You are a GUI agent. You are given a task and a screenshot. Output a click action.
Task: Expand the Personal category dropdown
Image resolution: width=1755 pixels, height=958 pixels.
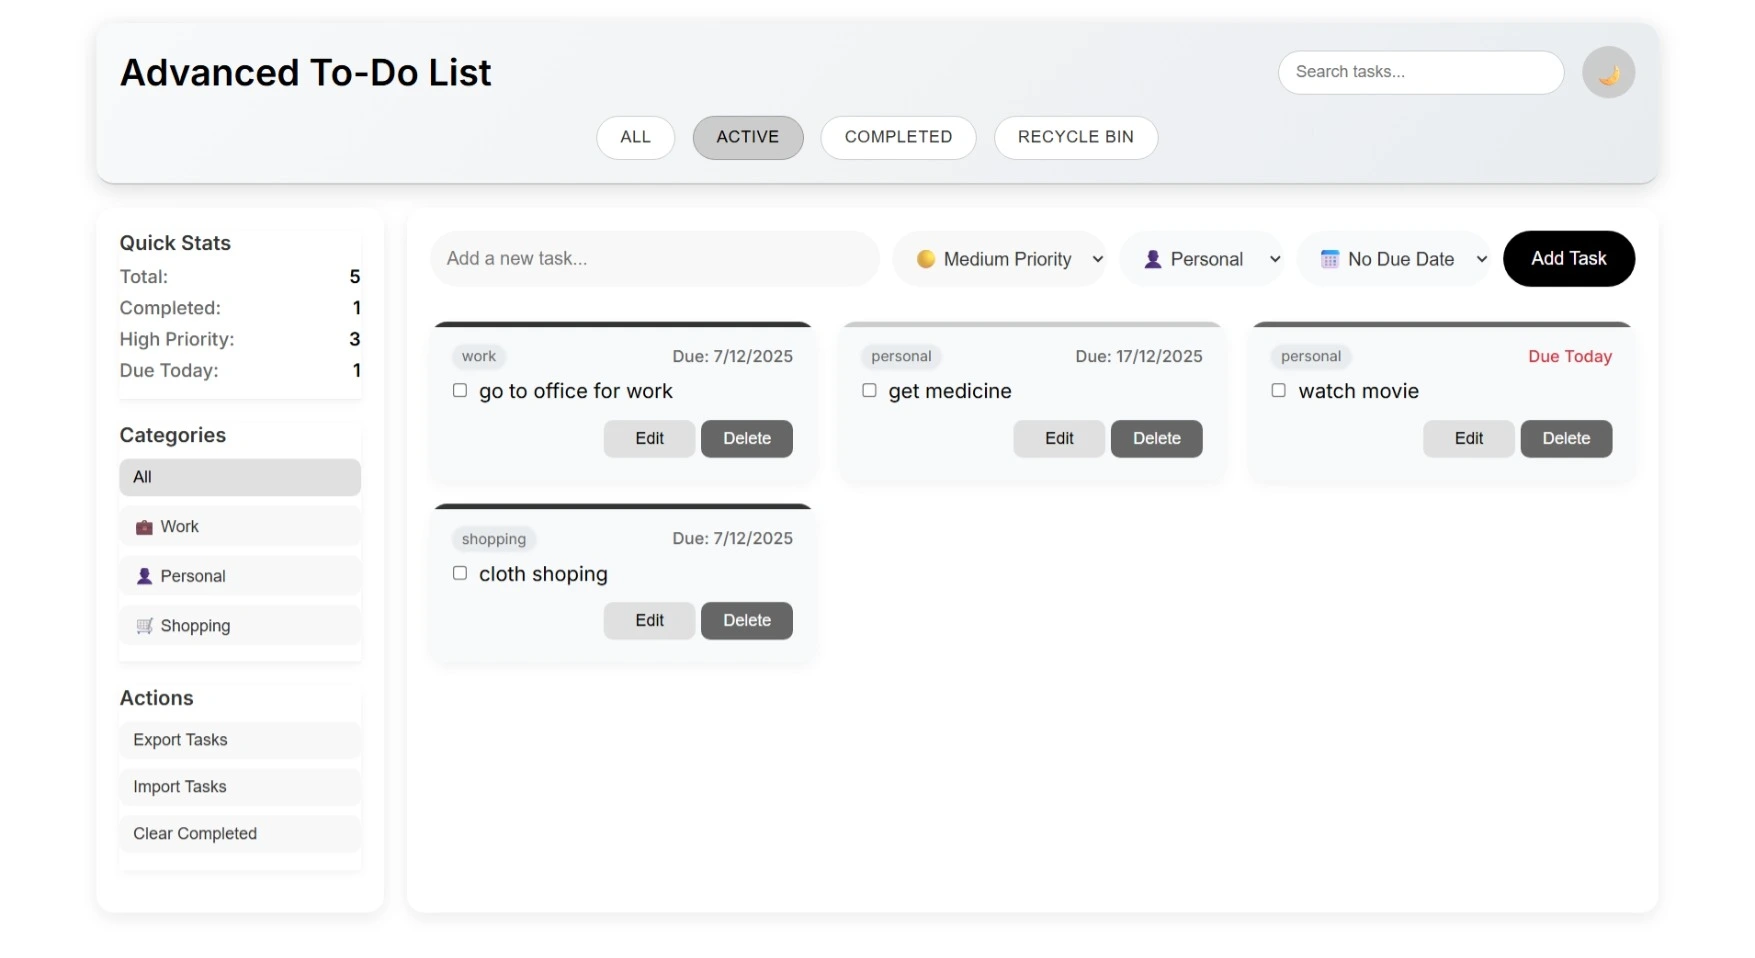[1203, 258]
